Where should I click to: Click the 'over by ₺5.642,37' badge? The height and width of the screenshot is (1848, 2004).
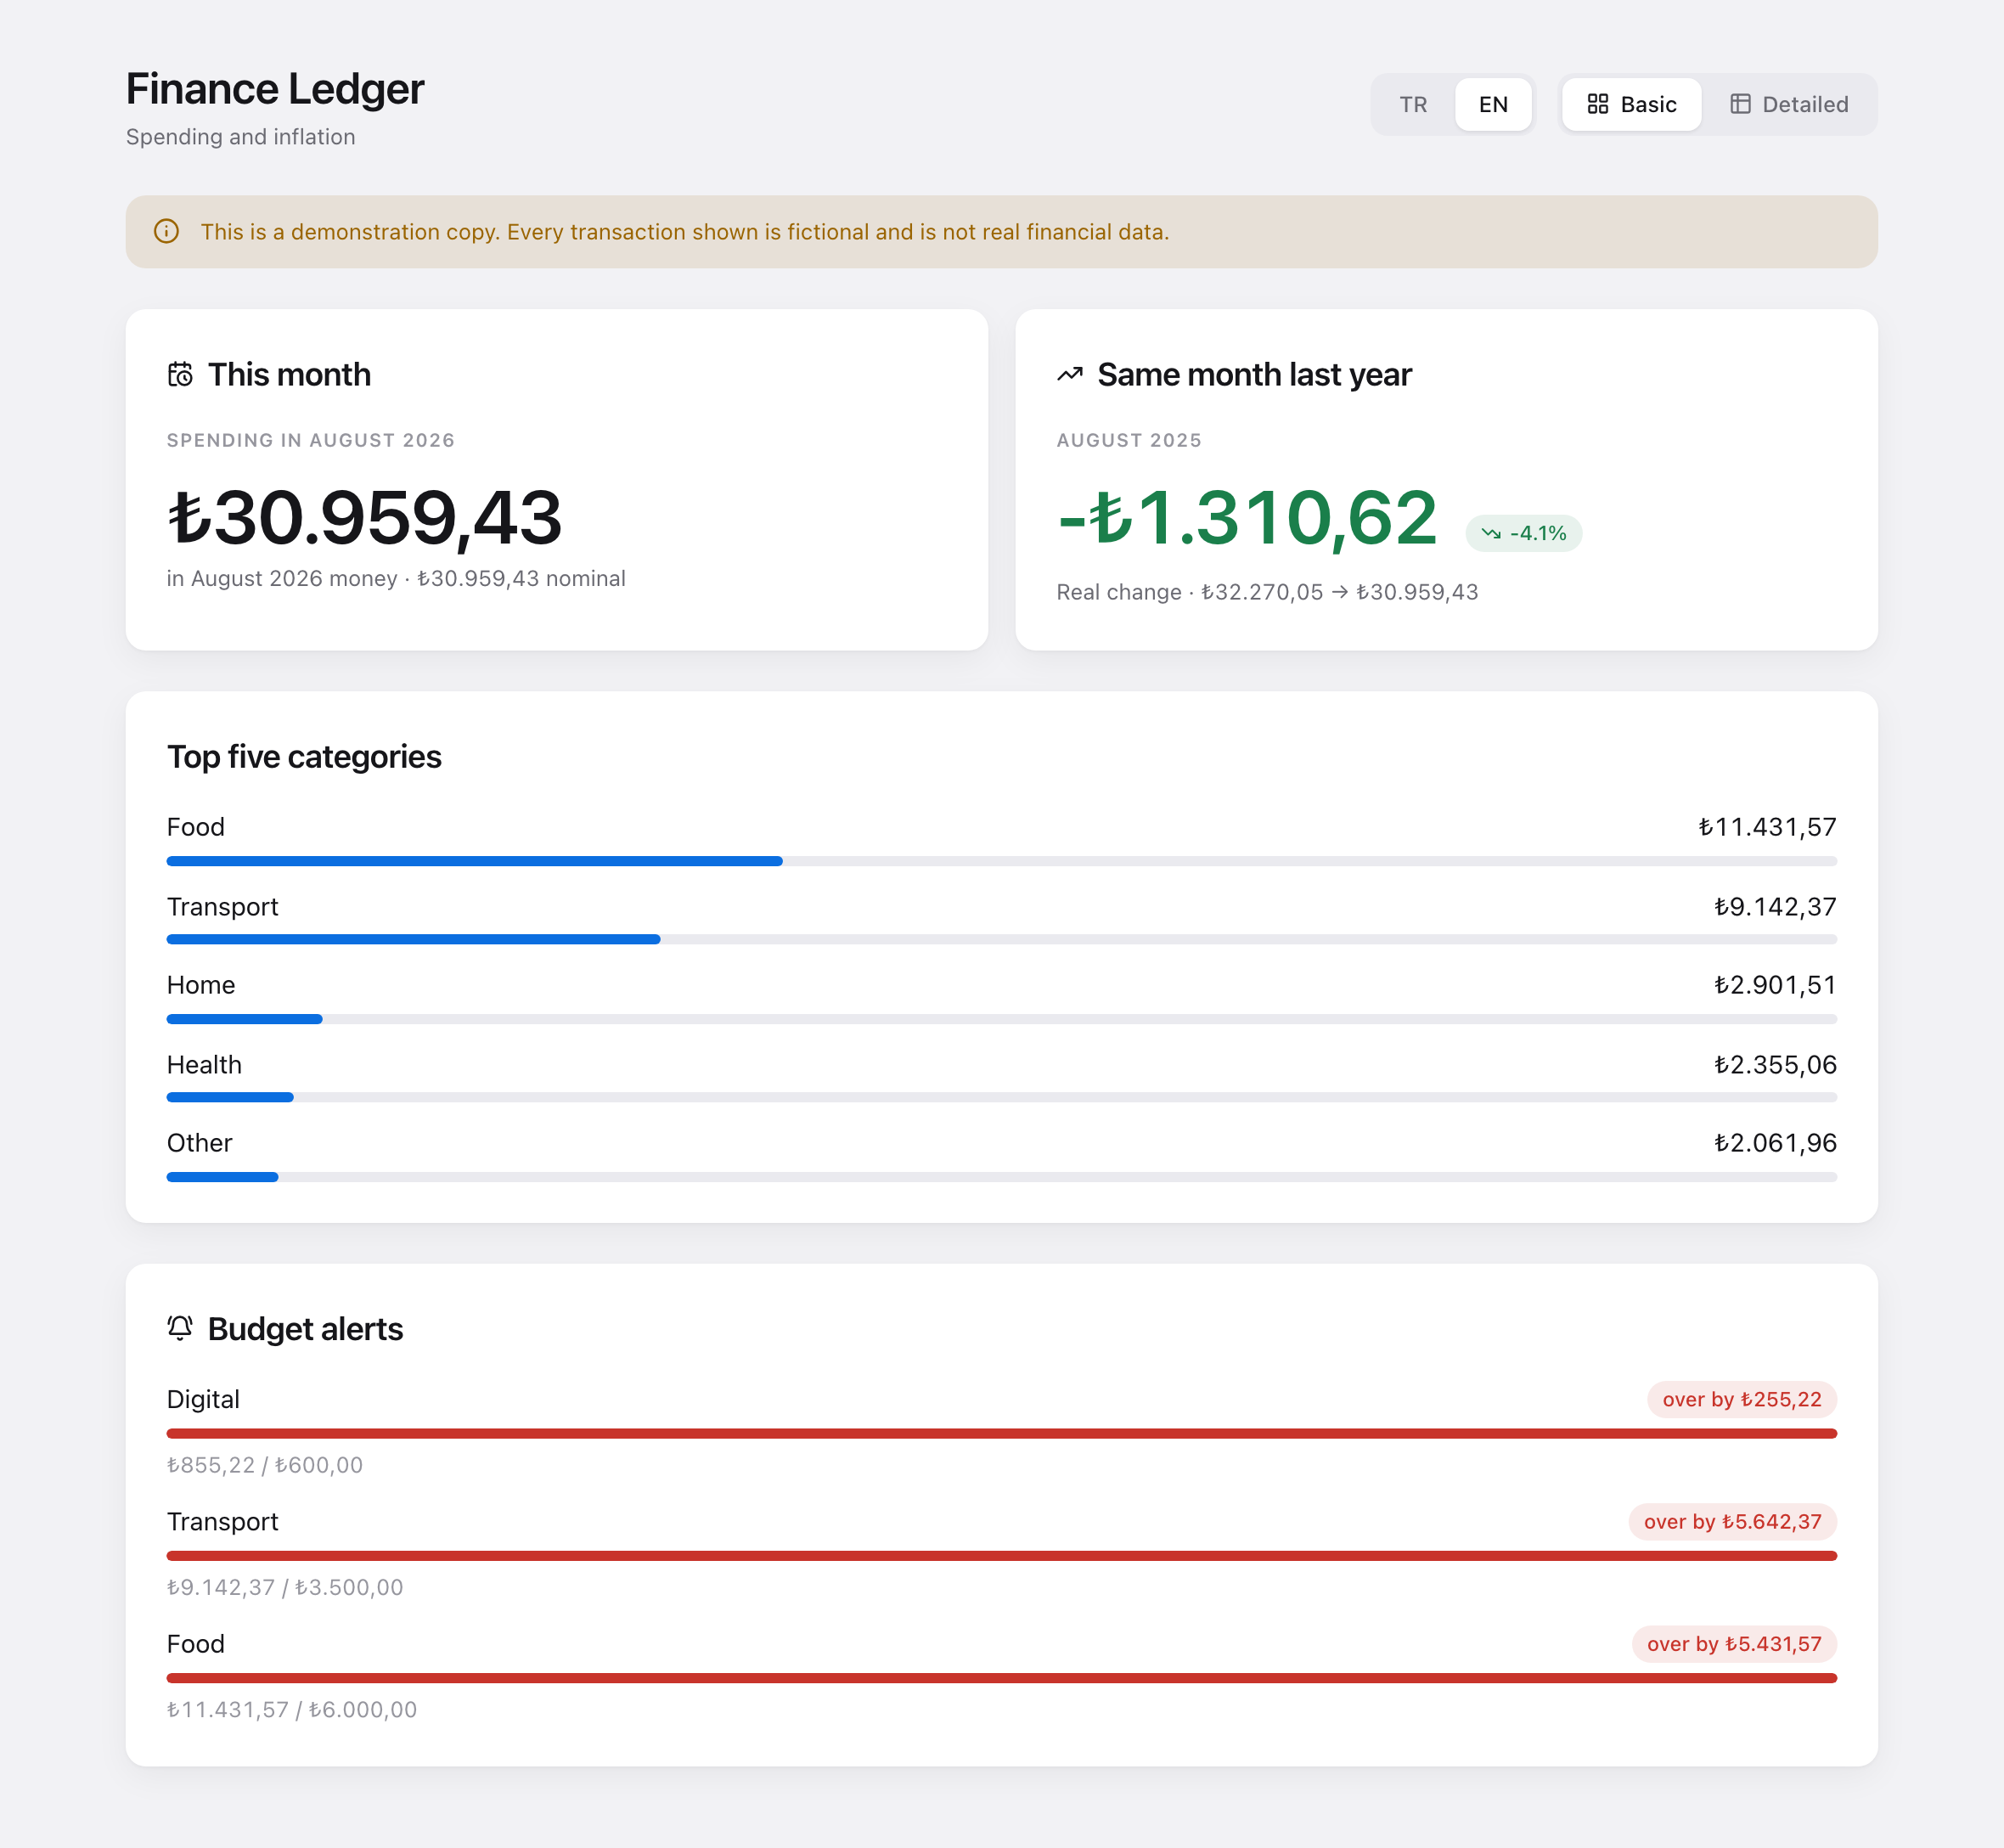1732,1521
